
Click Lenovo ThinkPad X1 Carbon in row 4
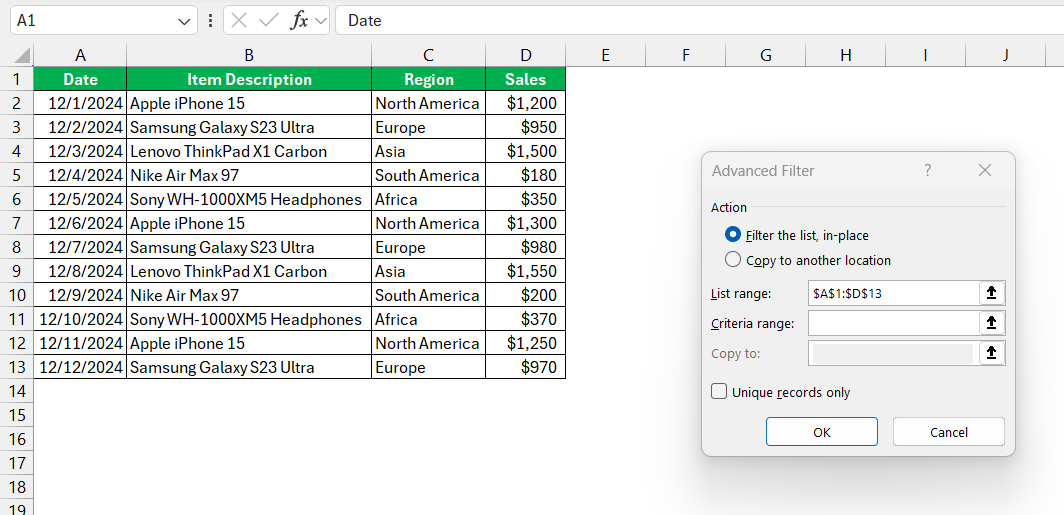pyautogui.click(x=249, y=151)
